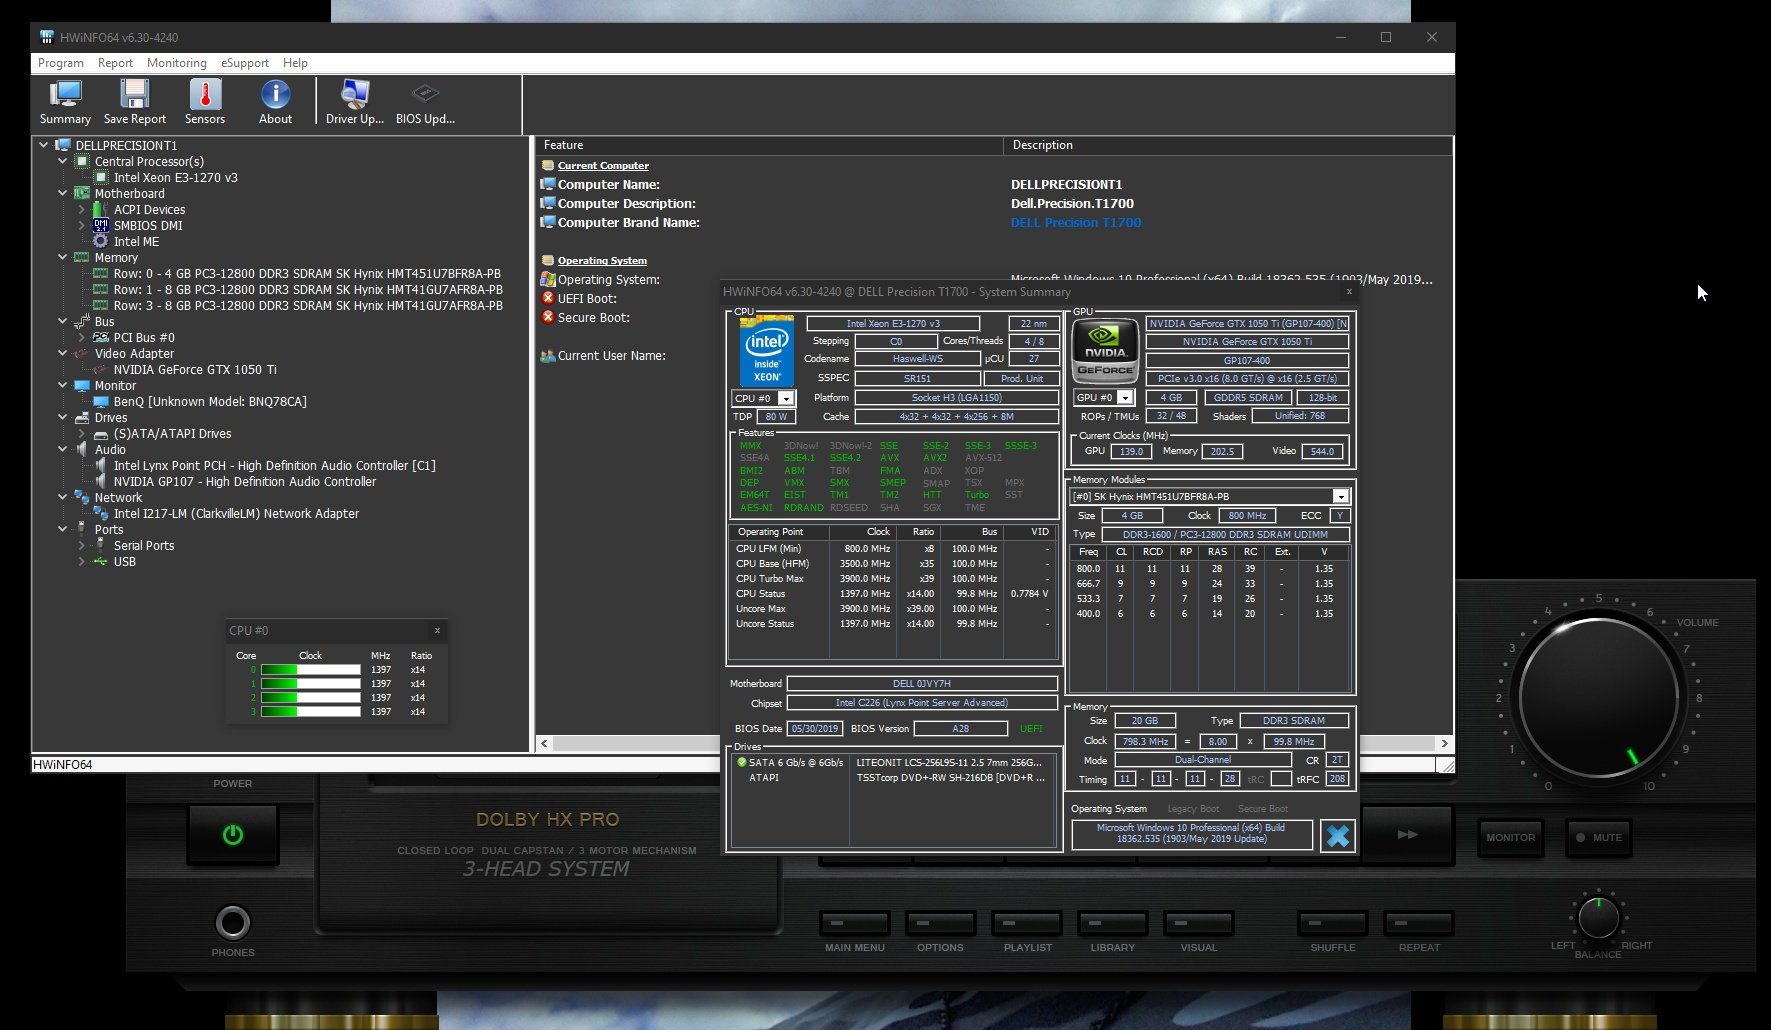
Task: Toggle SHUFFLE on the audio player
Action: coord(1333,924)
